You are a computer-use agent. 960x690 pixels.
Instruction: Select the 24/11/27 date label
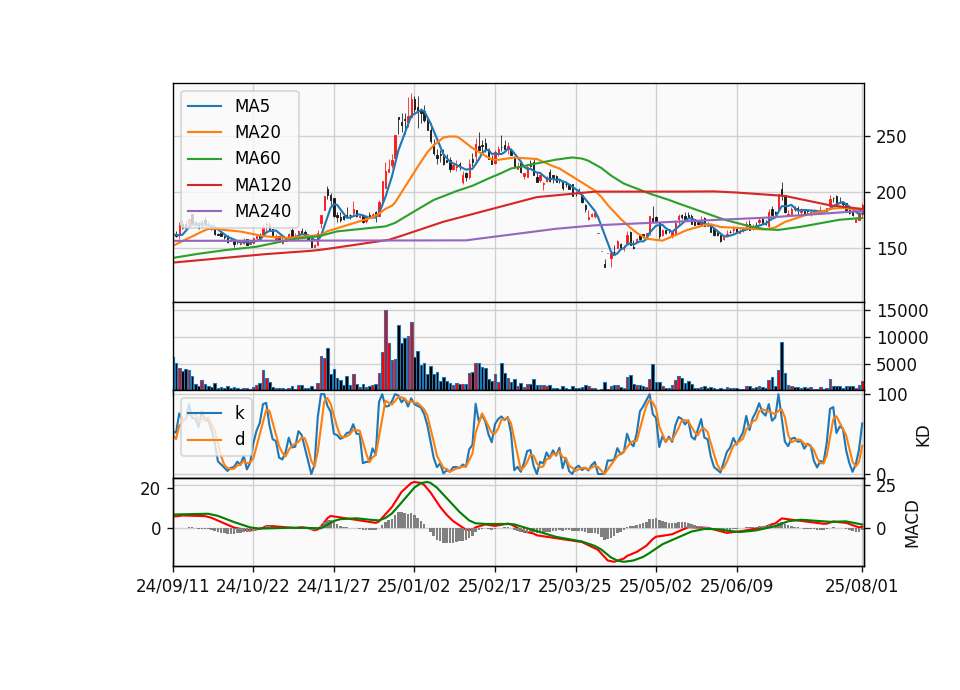pyautogui.click(x=334, y=586)
